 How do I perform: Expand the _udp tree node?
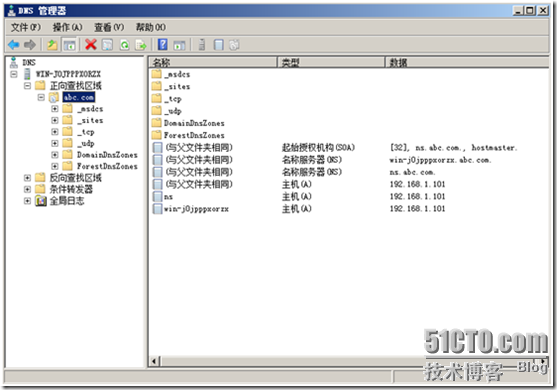55,143
